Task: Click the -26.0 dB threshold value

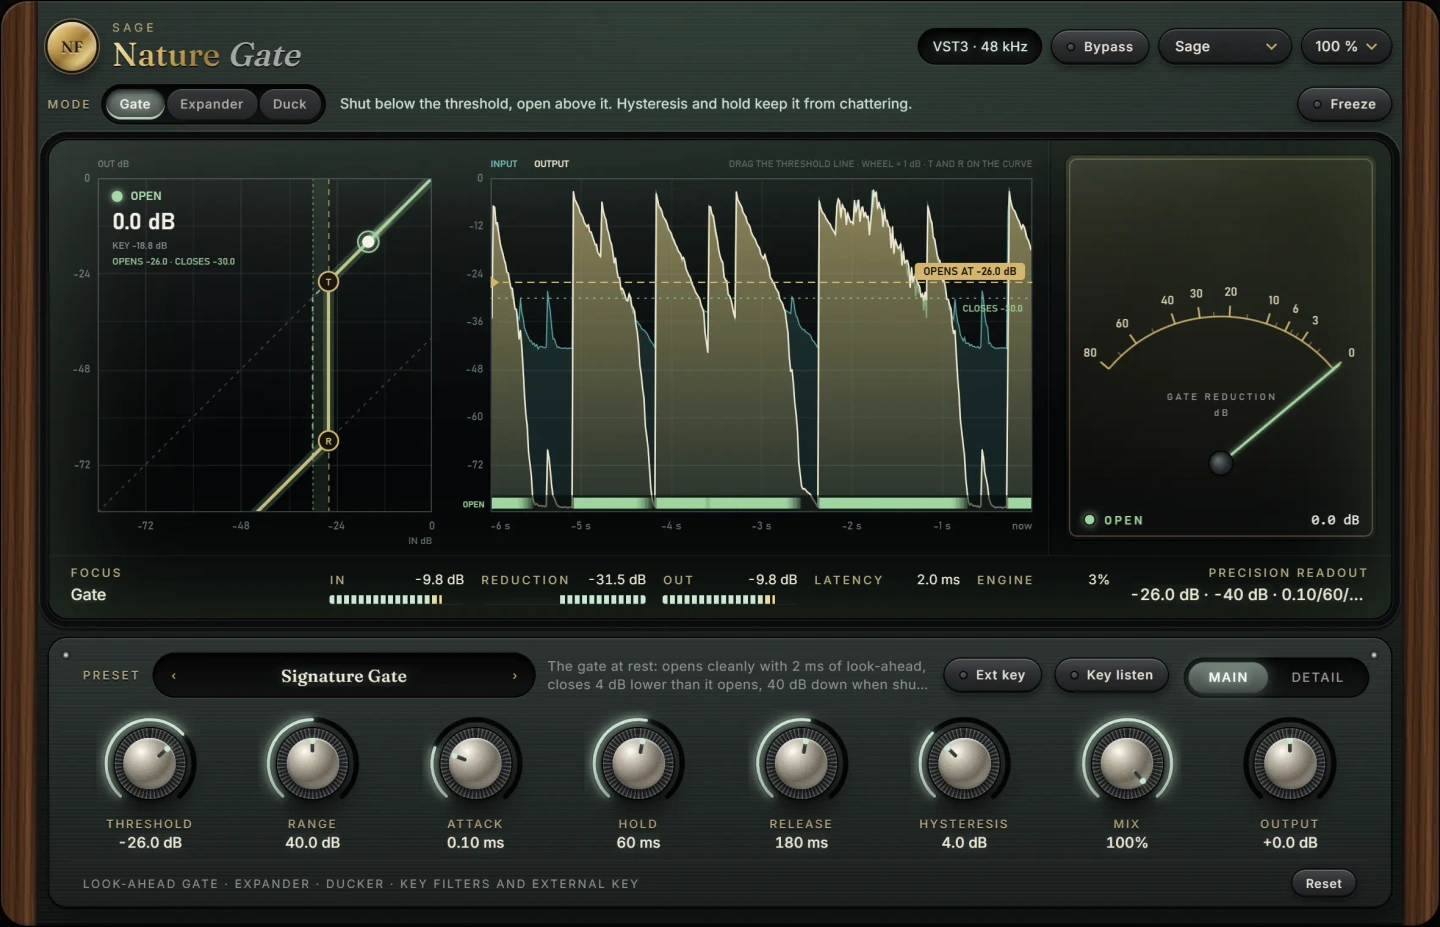Action: pyautogui.click(x=150, y=843)
